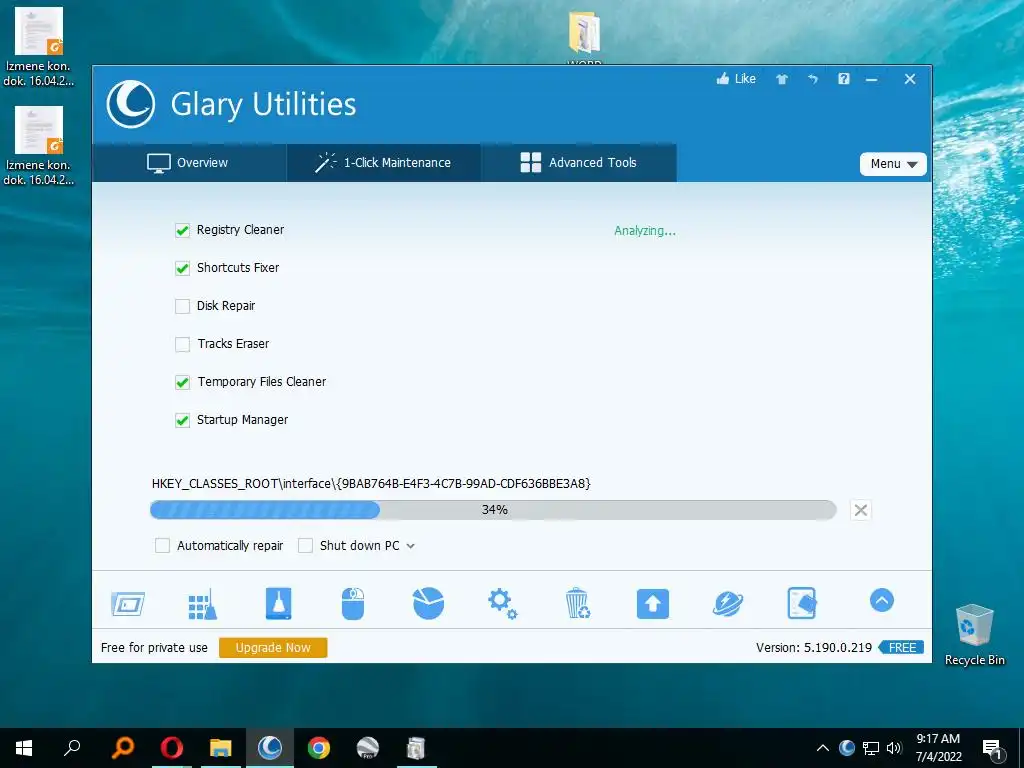Image resolution: width=1024 pixels, height=768 pixels.
Task: Close the Glary Utilities window
Action: coord(910,79)
